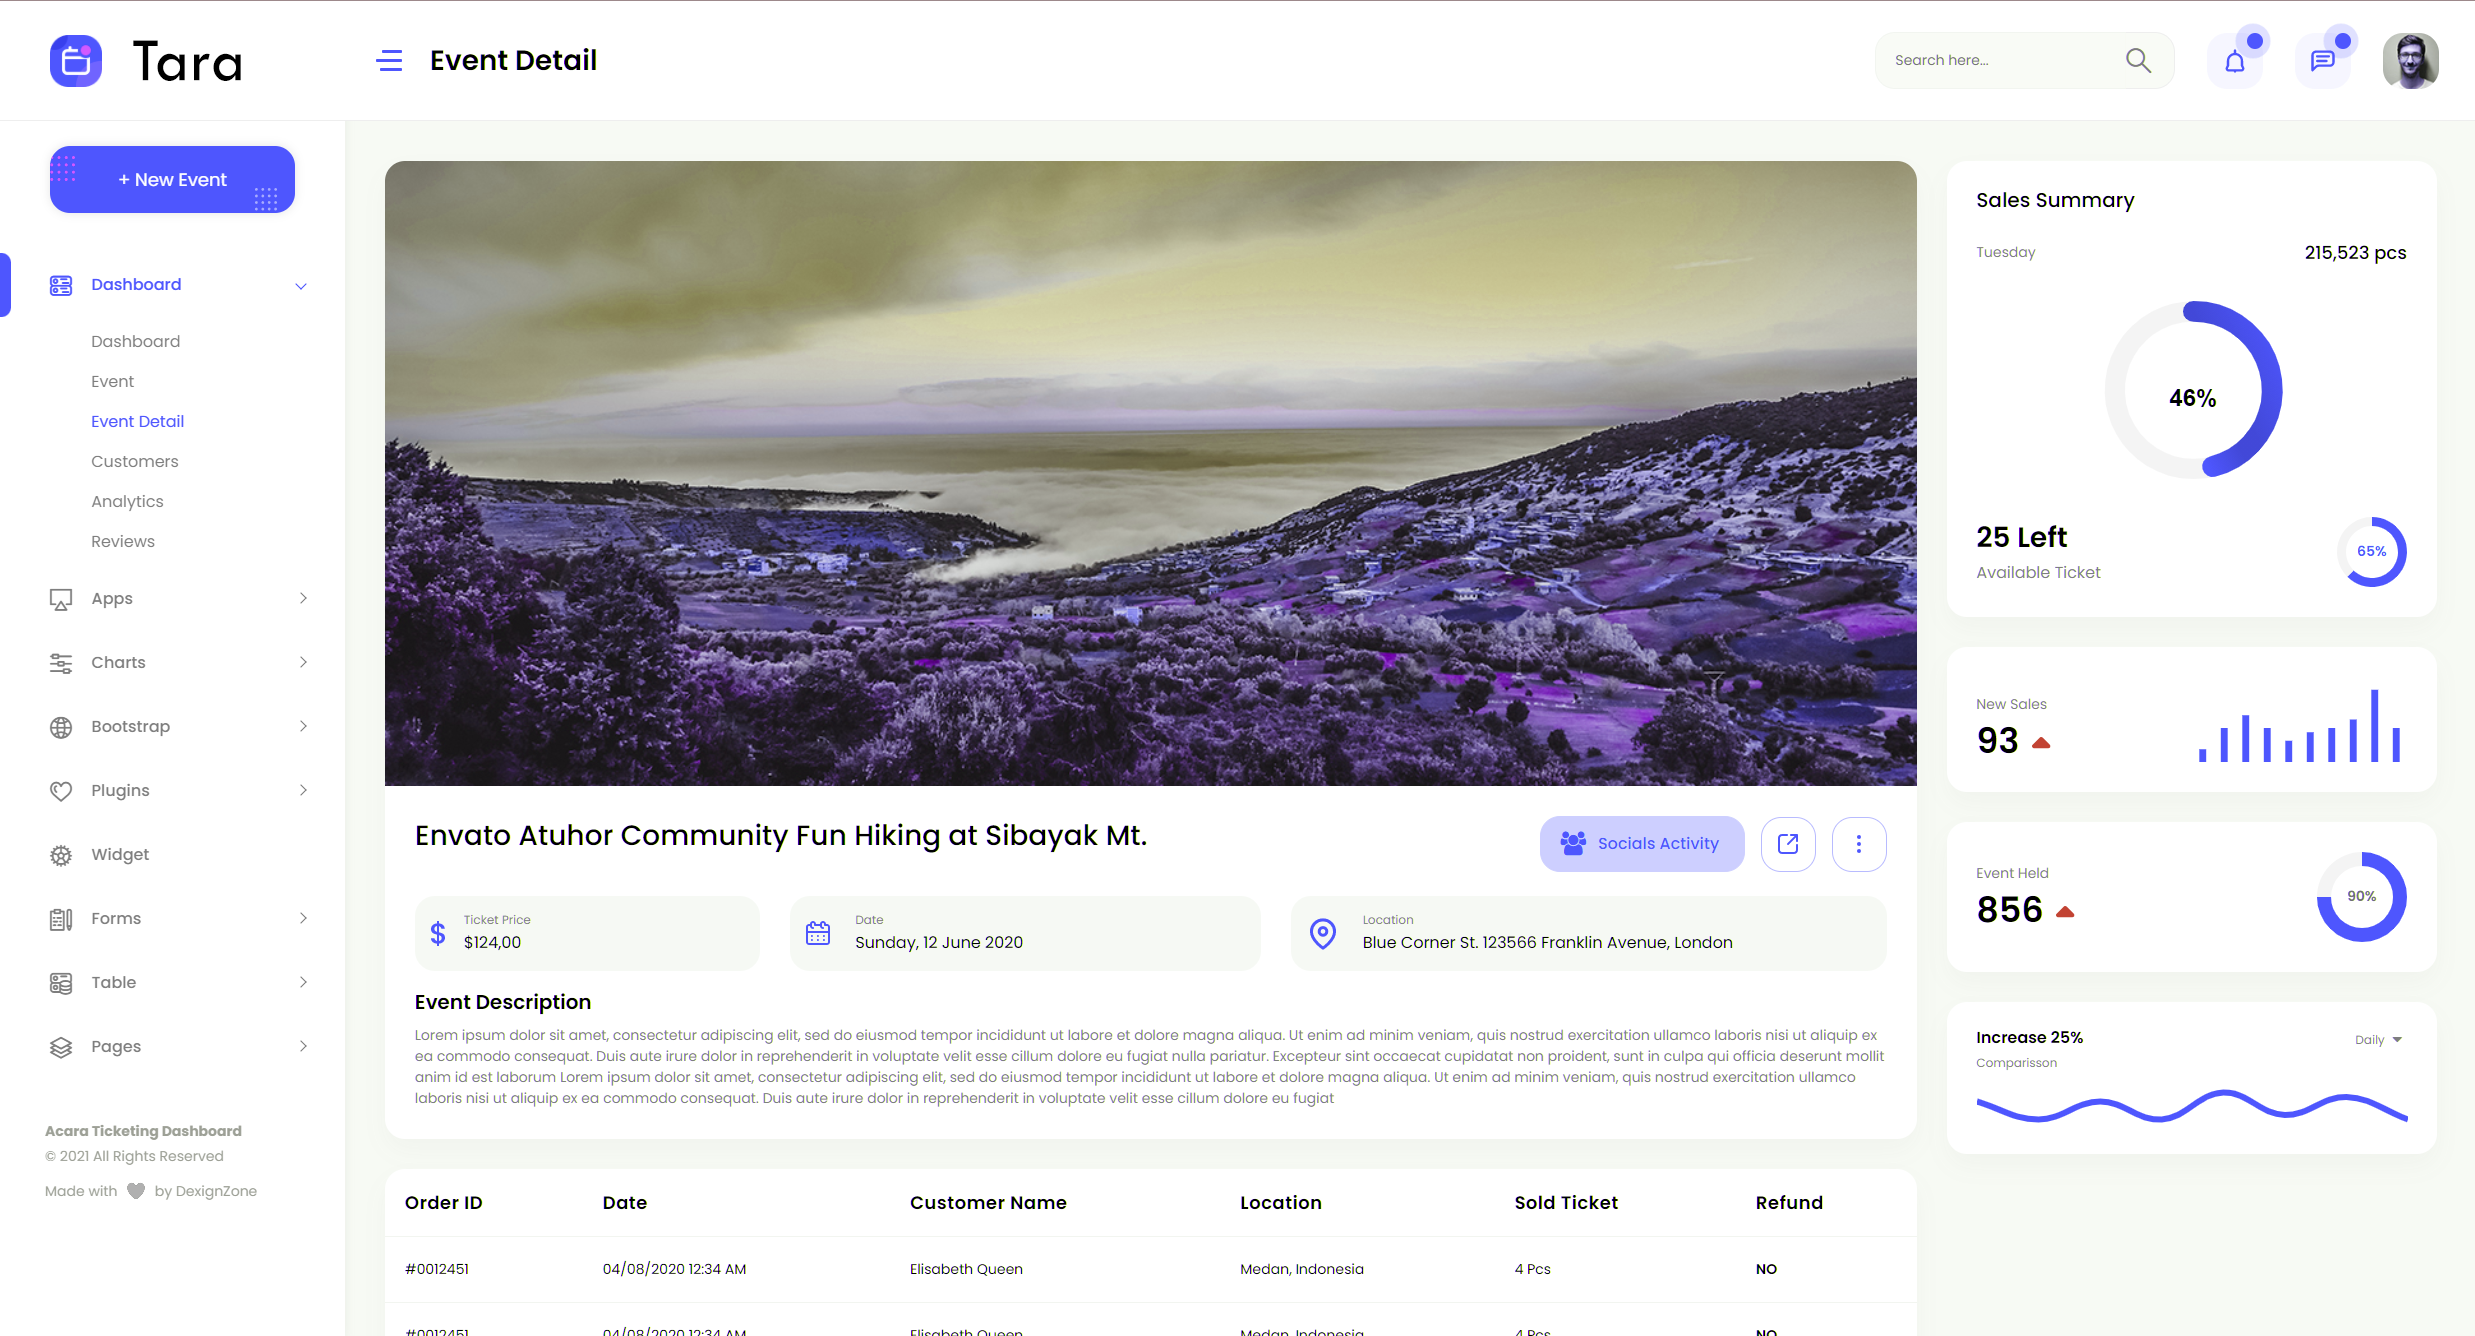Expand the Apps menu chevron
2475x1336 pixels.
pyautogui.click(x=303, y=598)
